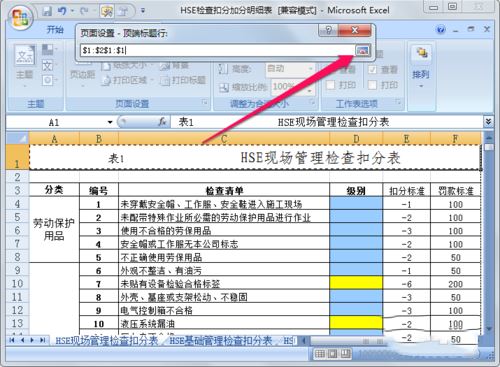Click the 检查清单 header cell

tap(224, 191)
